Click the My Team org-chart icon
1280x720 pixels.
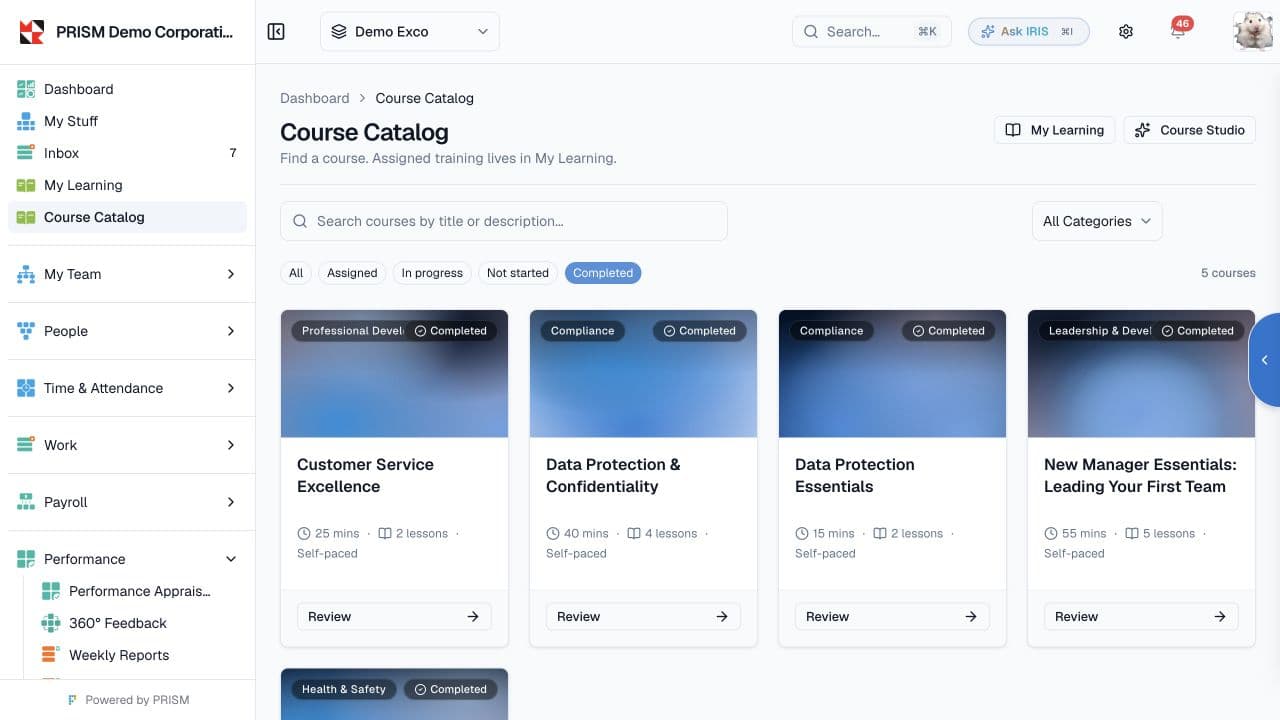tap(26, 274)
